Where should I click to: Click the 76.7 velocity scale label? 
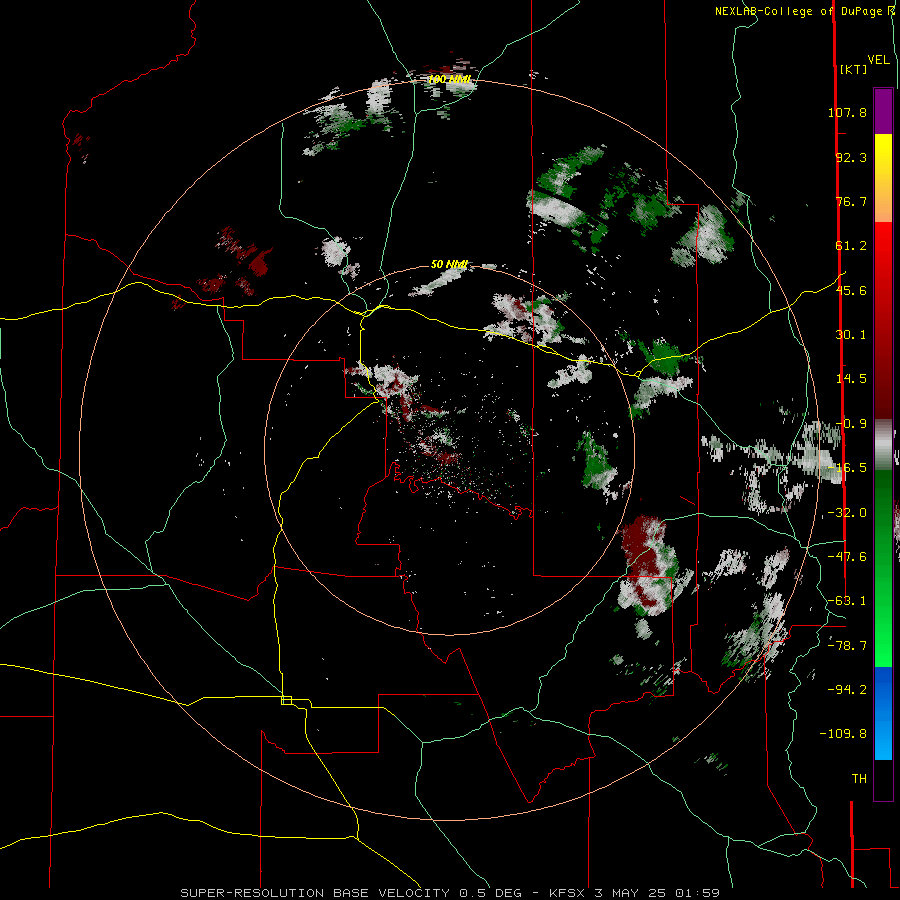tap(851, 201)
